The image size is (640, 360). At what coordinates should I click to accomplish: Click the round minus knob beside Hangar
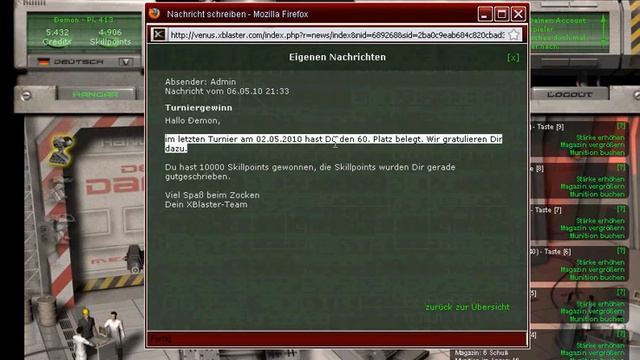point(26,96)
